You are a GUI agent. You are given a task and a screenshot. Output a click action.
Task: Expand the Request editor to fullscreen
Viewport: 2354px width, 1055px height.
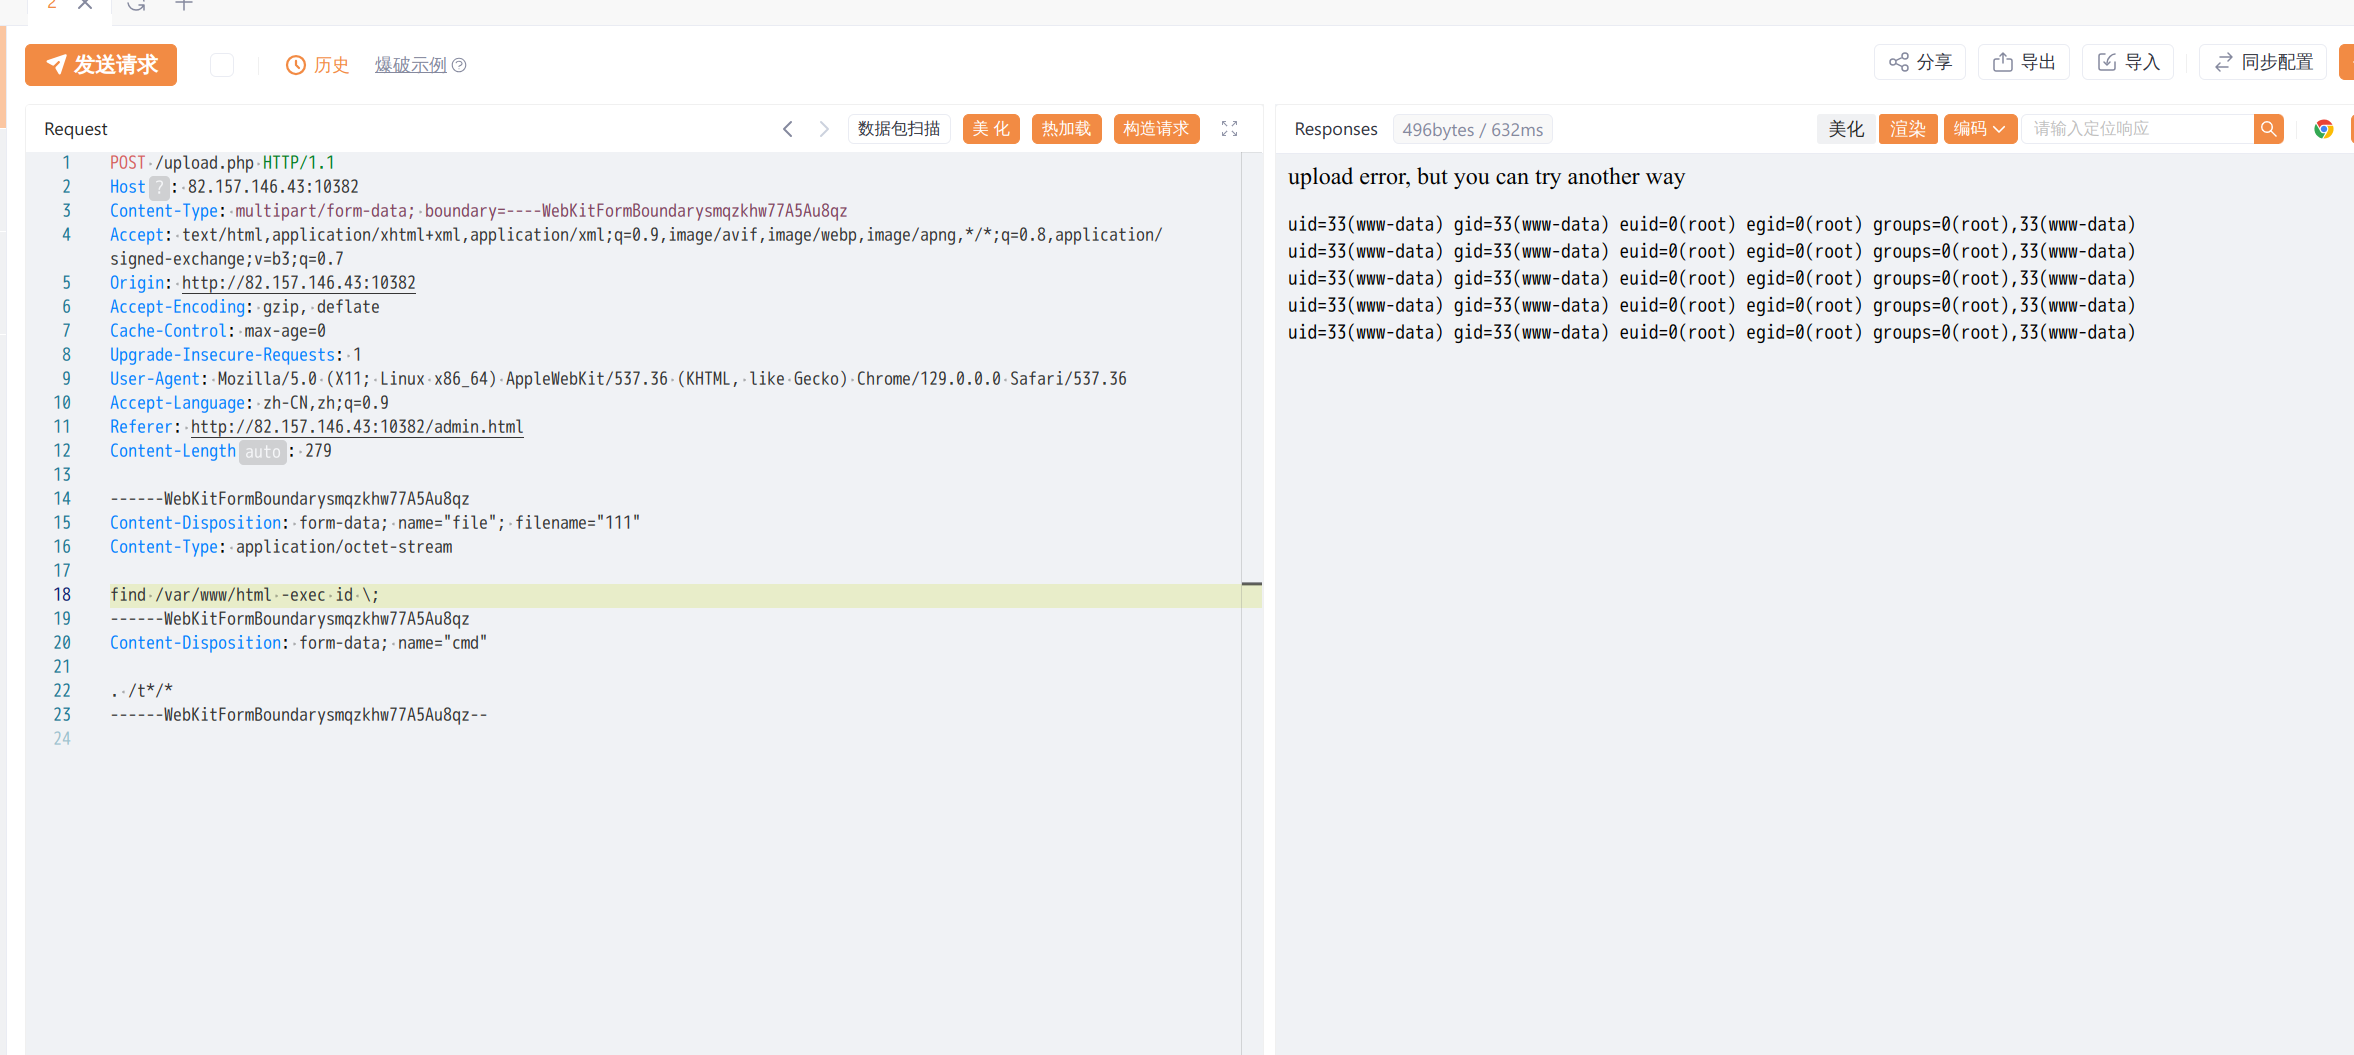(x=1230, y=129)
